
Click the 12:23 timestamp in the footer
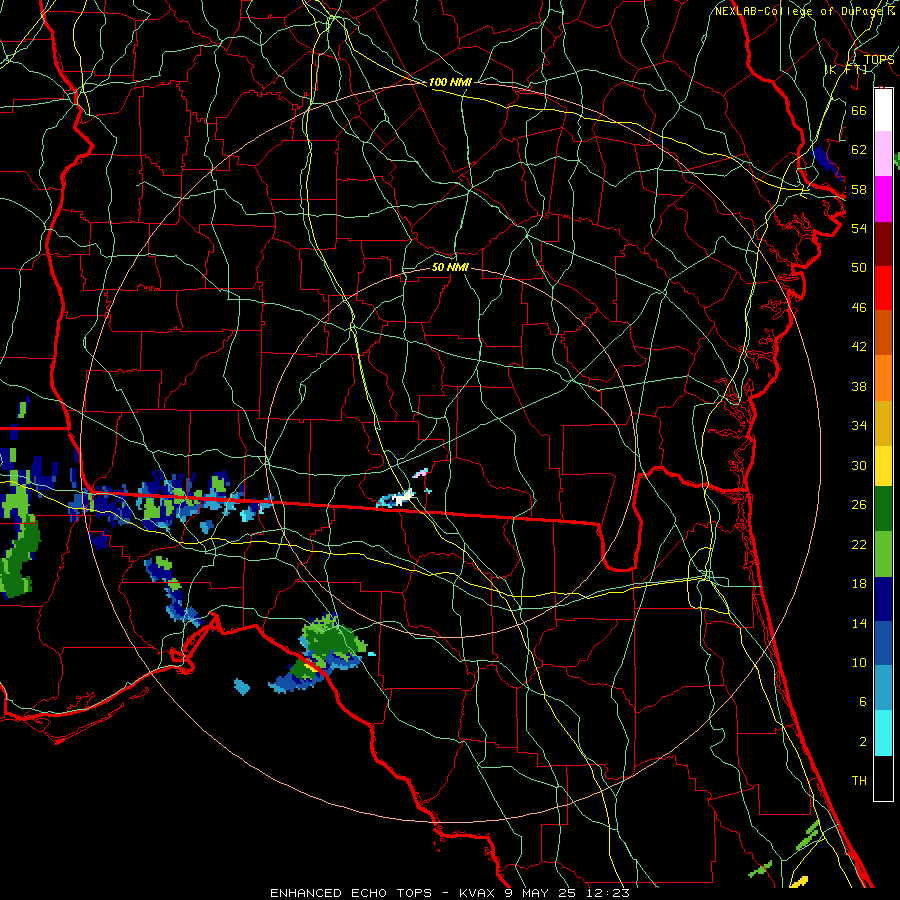608,893
